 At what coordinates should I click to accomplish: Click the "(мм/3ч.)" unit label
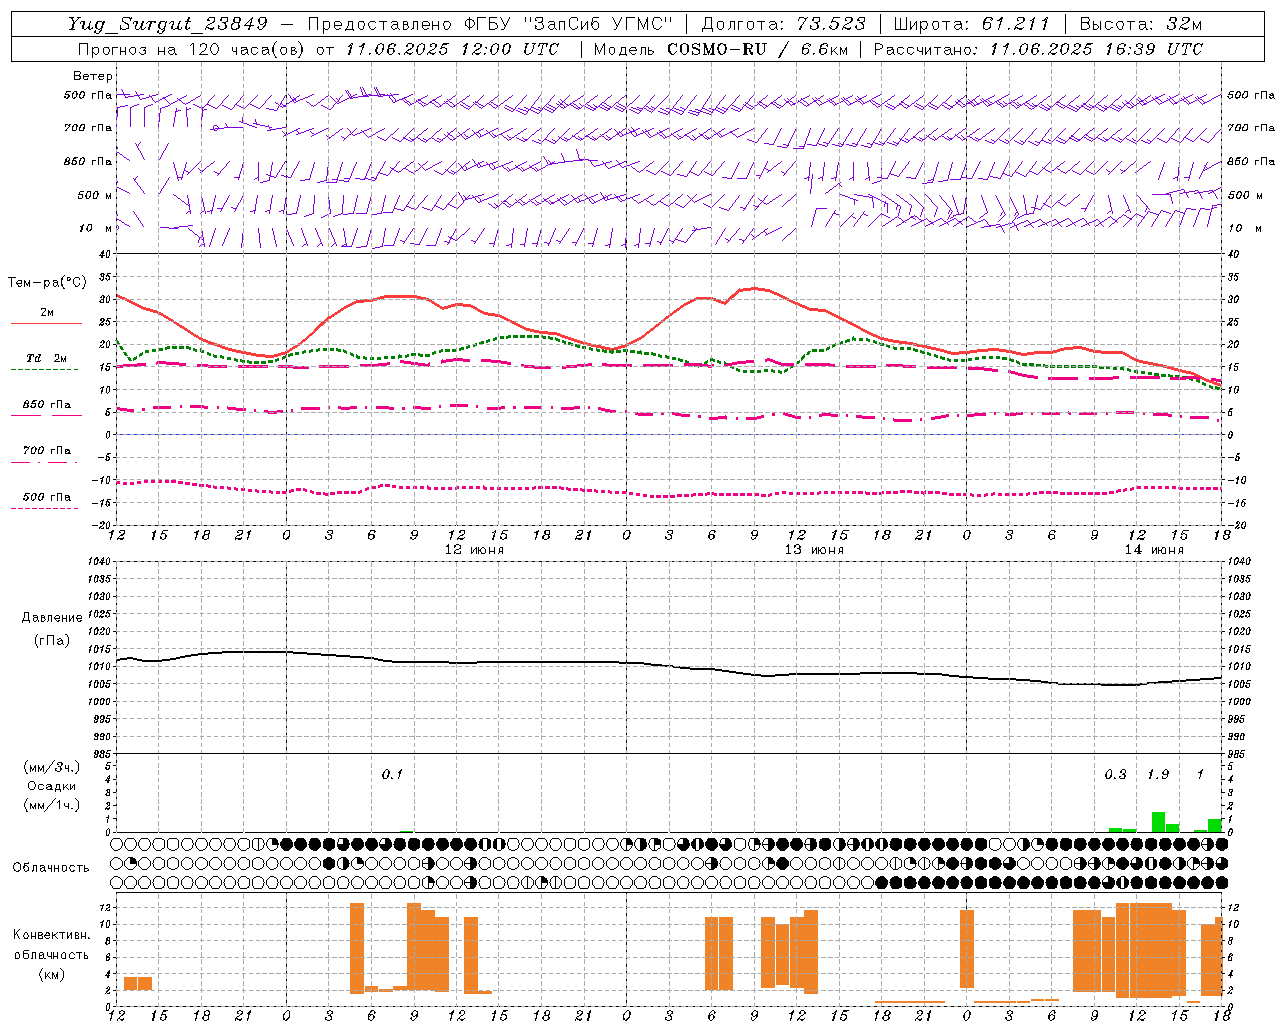(x=51, y=767)
